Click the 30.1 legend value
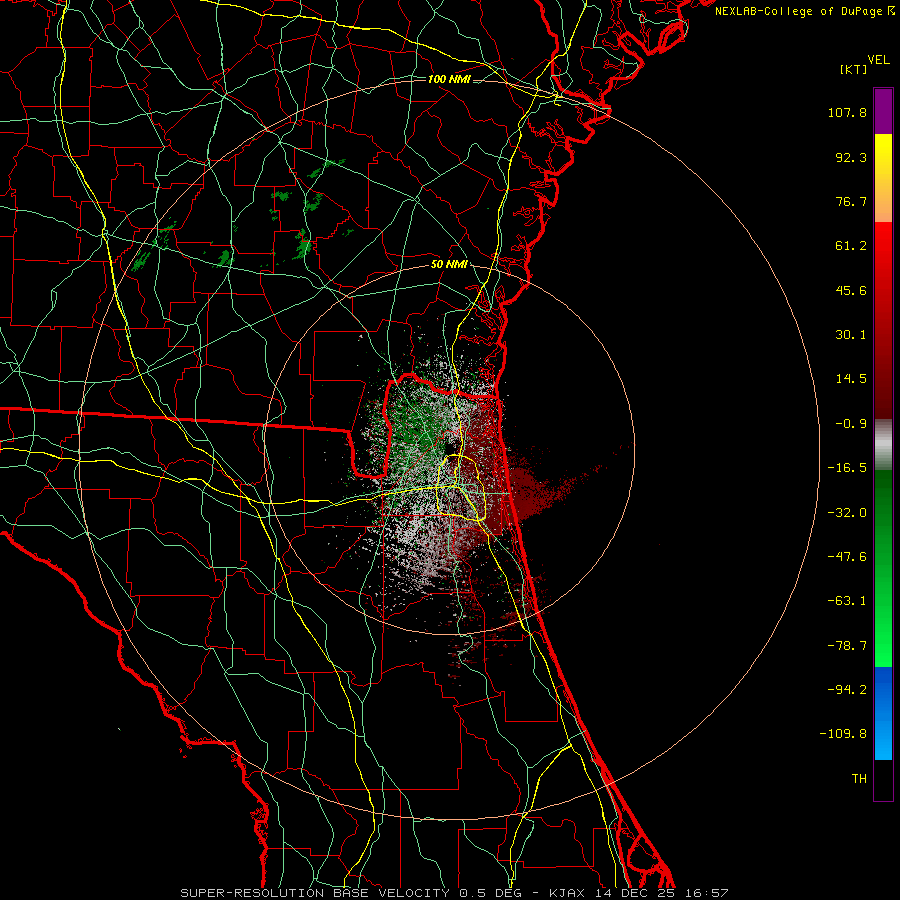900x900 pixels. coord(851,335)
